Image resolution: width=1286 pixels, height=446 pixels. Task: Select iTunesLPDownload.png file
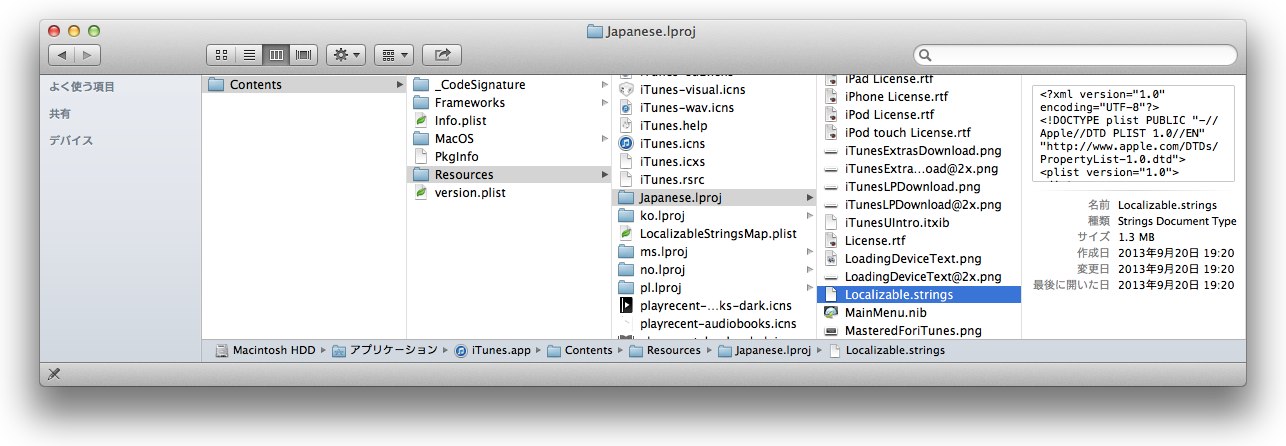tap(919, 187)
